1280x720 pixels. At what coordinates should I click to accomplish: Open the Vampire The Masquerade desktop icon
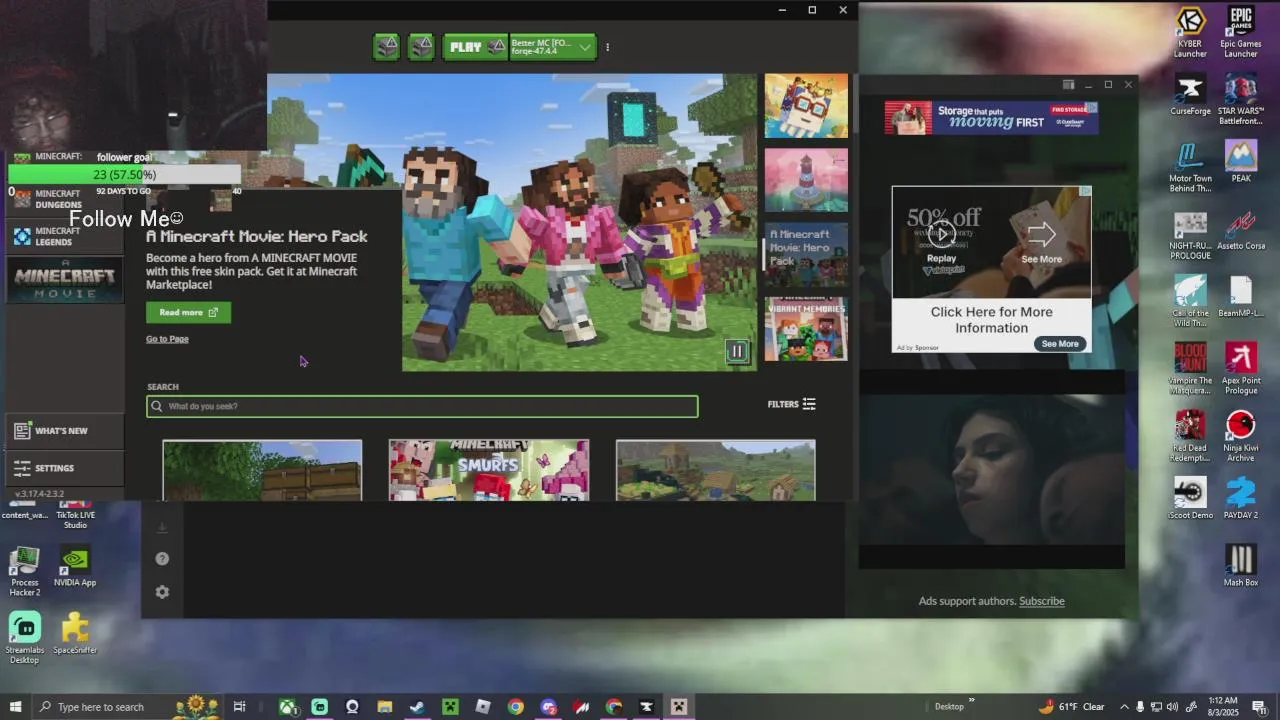tap(1190, 369)
